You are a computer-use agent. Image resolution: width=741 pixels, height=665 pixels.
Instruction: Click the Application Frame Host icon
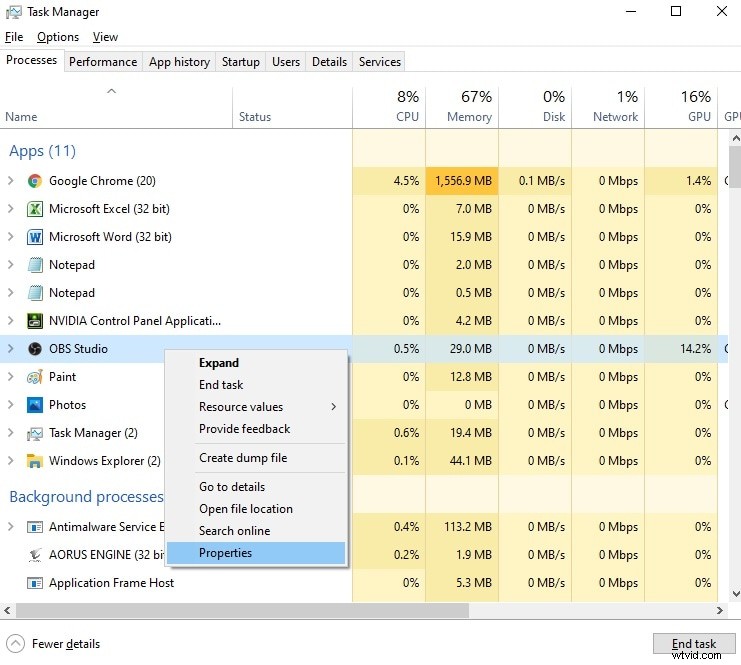point(34,583)
